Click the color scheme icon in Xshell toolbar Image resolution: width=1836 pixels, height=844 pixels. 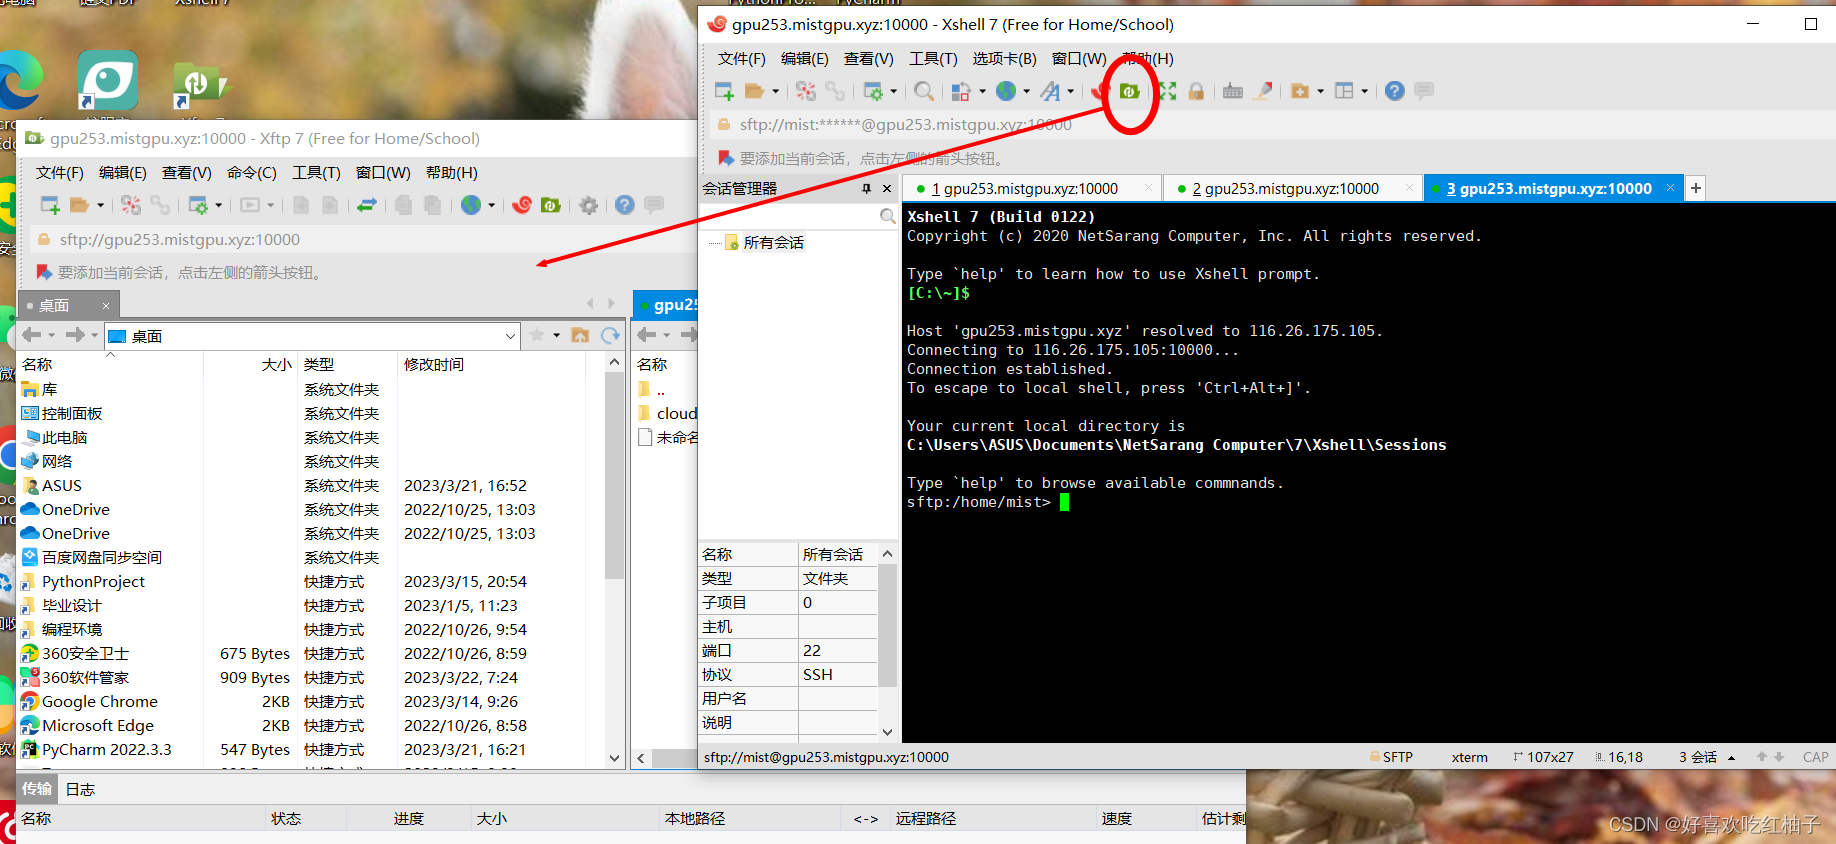point(961,91)
